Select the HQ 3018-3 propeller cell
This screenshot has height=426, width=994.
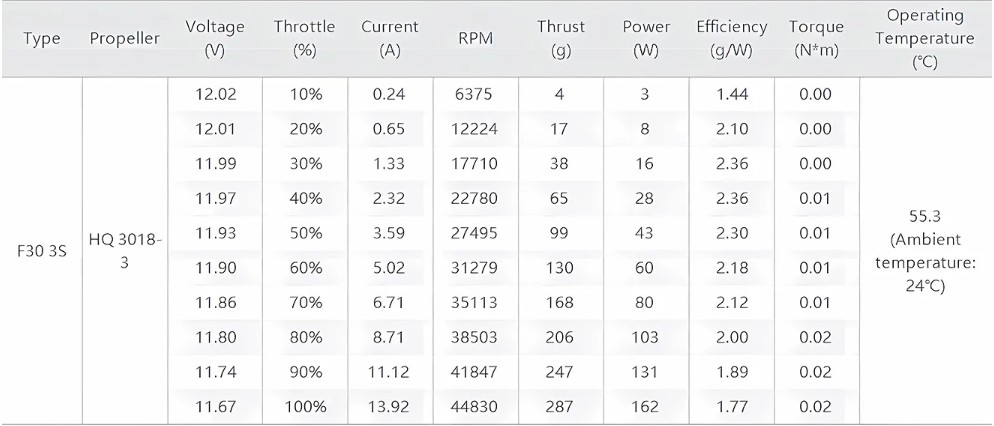pos(125,251)
